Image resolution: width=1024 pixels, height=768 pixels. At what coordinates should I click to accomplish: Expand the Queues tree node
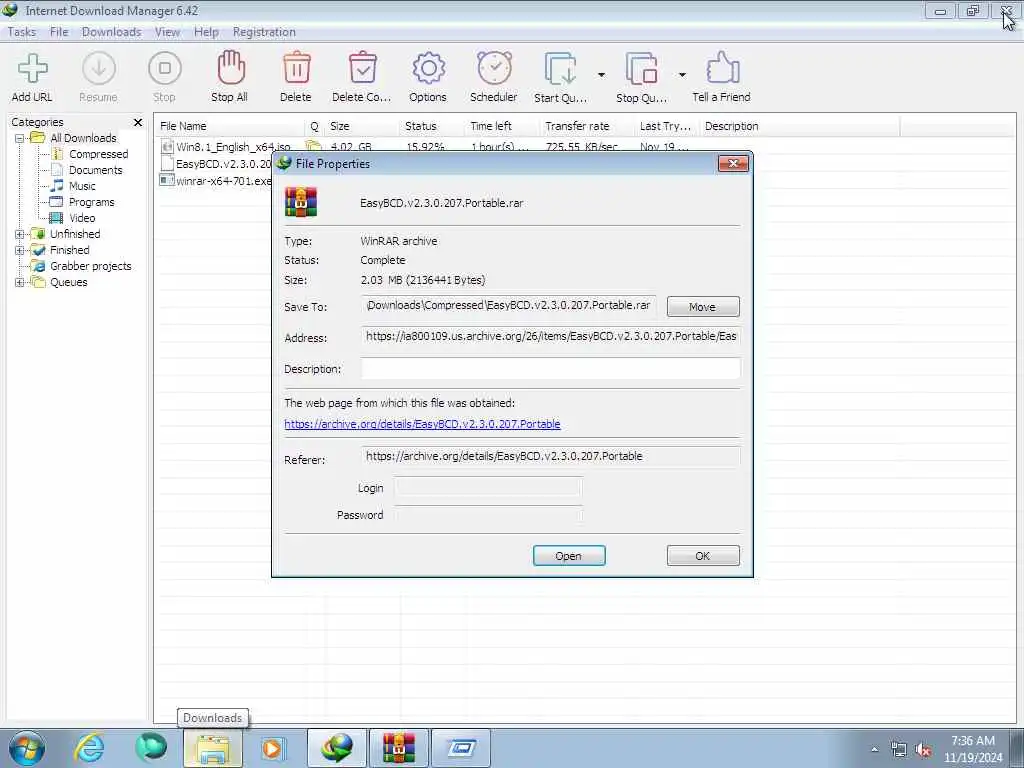pyautogui.click(x=20, y=283)
